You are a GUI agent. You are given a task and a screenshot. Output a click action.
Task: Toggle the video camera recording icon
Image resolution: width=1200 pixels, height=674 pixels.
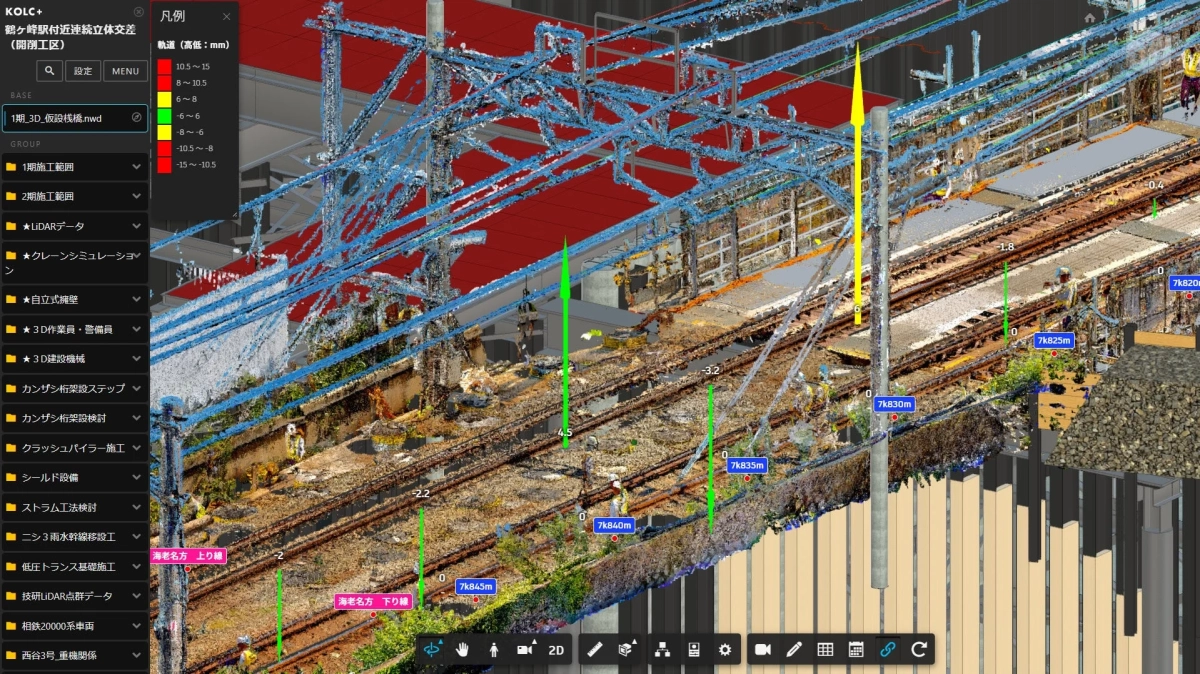(x=763, y=649)
